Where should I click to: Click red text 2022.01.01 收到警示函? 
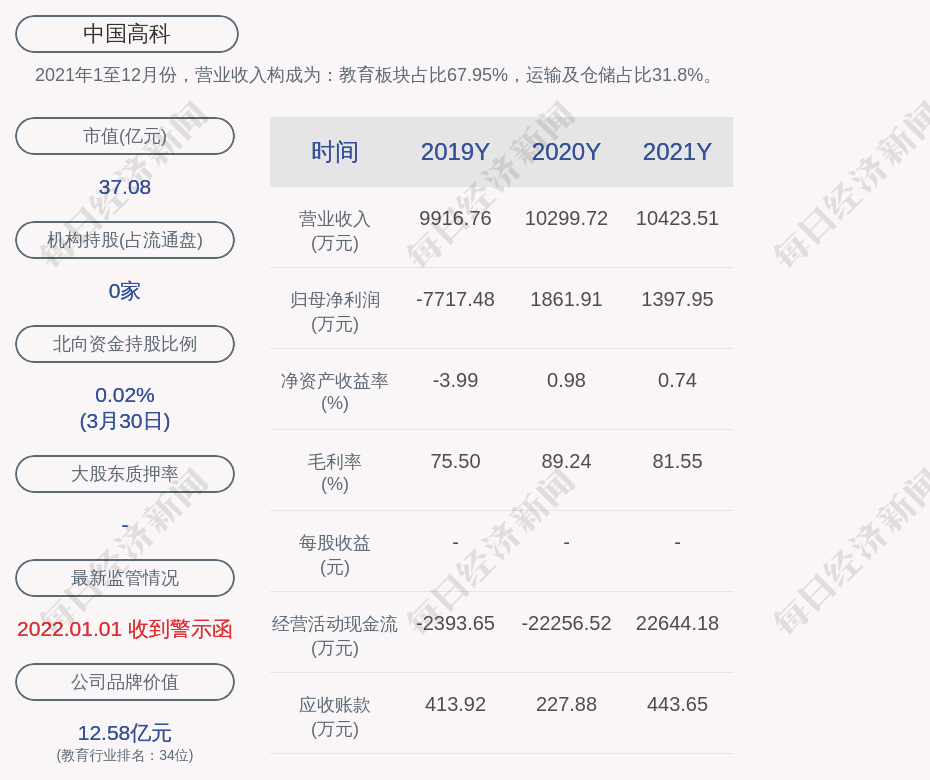[x=125, y=629]
